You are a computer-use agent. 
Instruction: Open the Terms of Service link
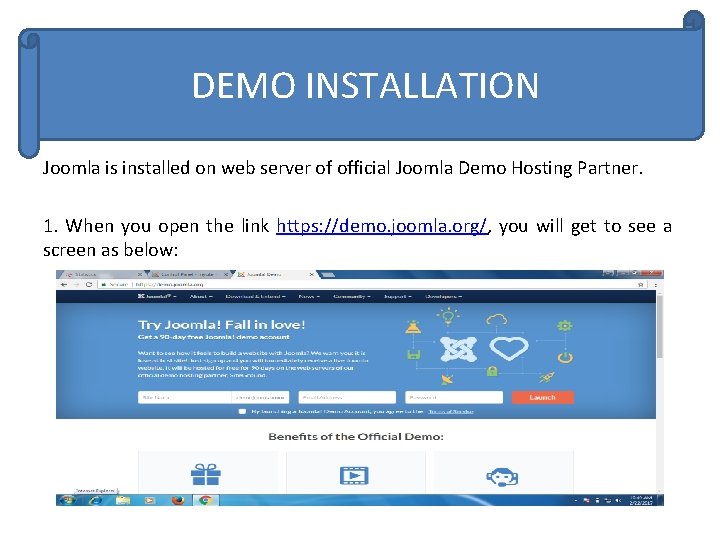(x=450, y=411)
